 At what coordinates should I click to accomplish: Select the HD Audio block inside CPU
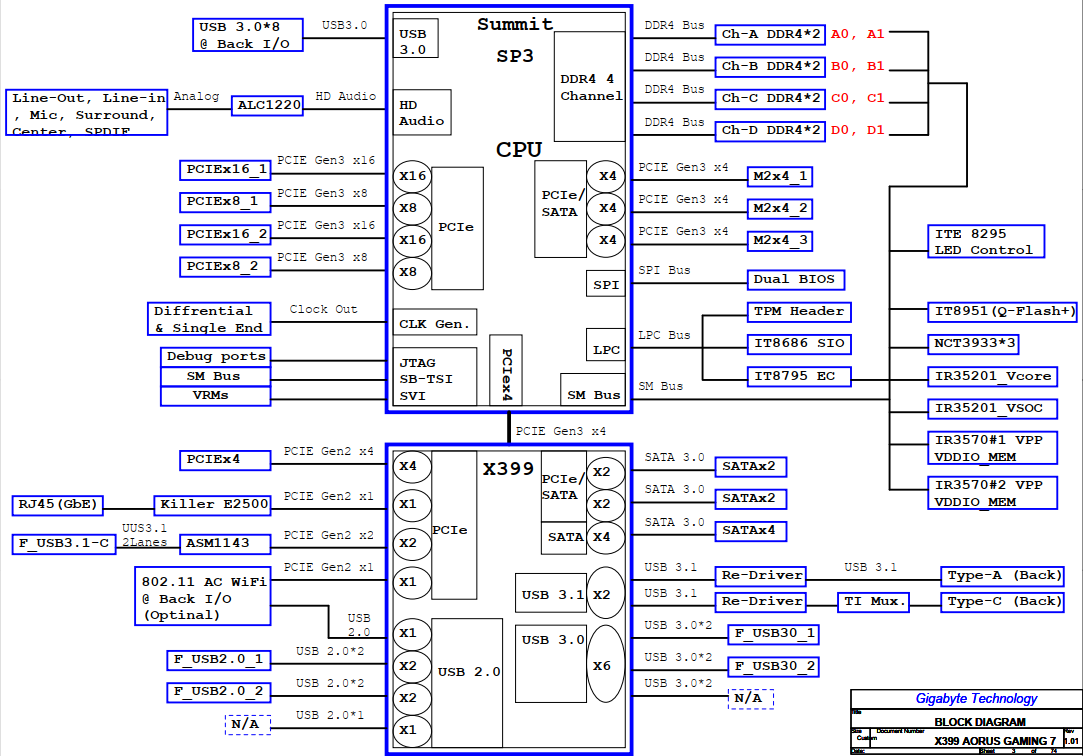pyautogui.click(x=421, y=112)
